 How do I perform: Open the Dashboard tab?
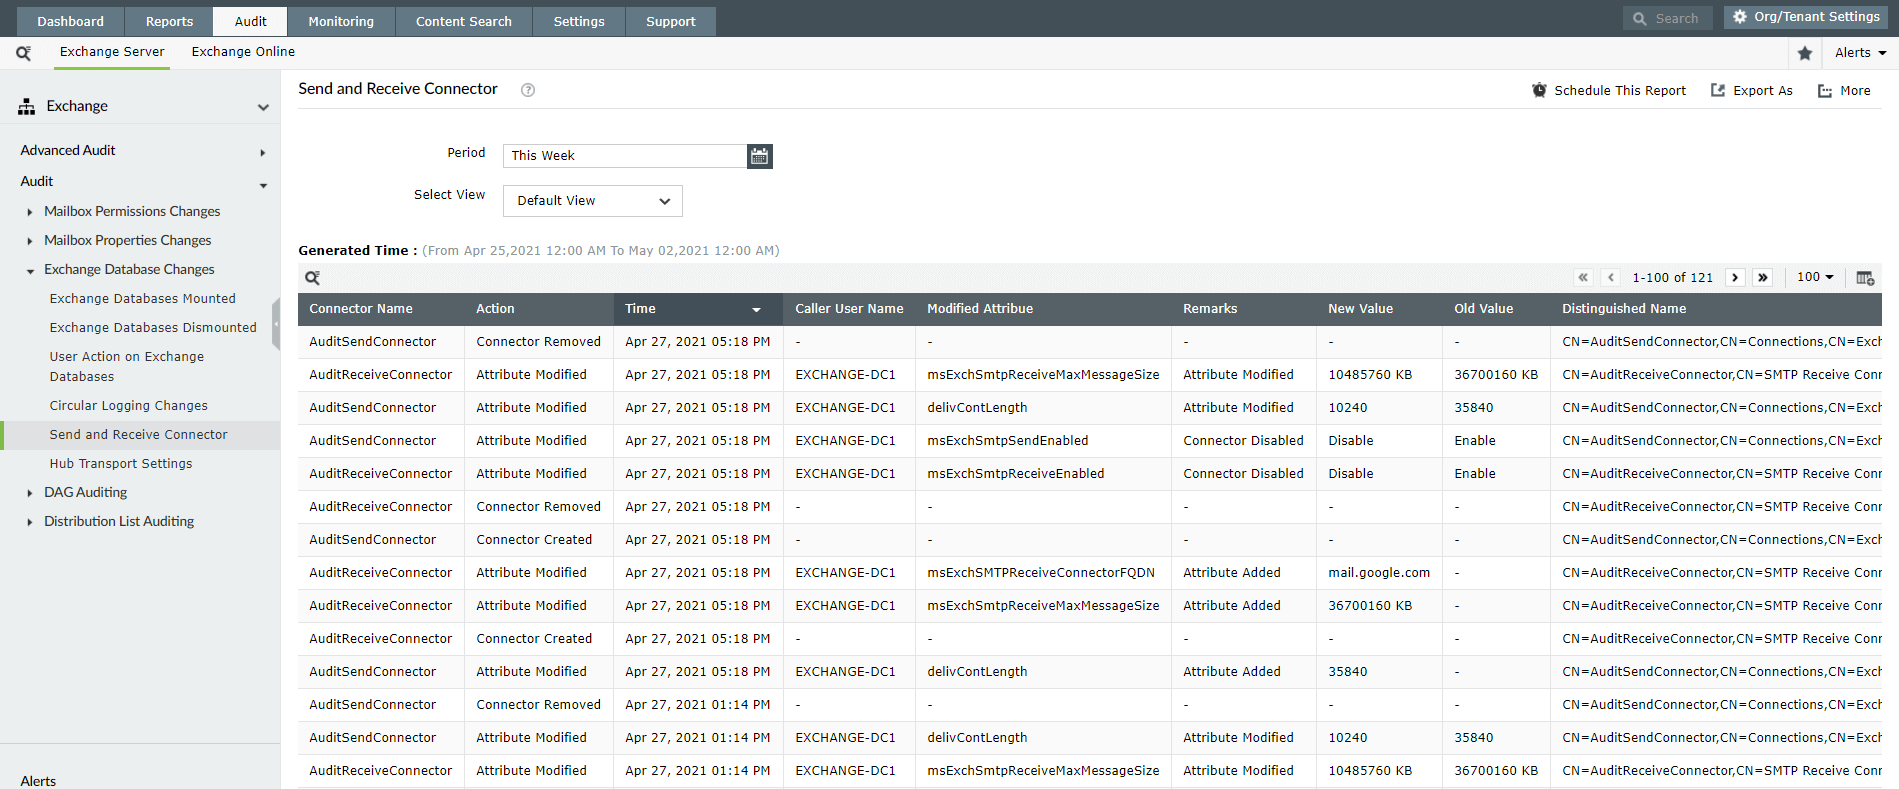(x=70, y=21)
